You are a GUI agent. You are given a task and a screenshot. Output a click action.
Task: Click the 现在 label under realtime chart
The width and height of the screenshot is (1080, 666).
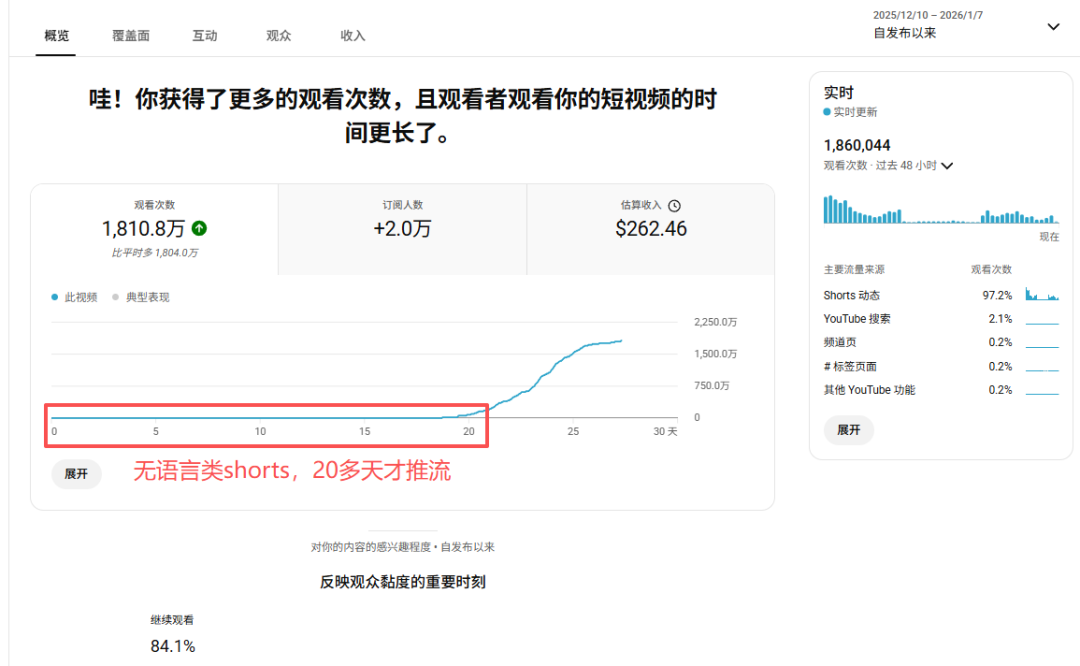1049,236
